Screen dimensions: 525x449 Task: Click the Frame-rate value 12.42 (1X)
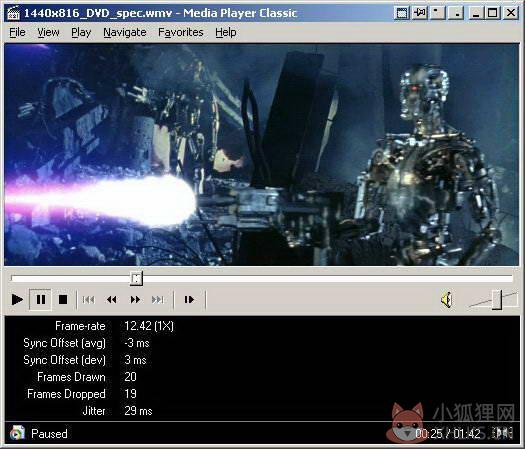point(149,326)
